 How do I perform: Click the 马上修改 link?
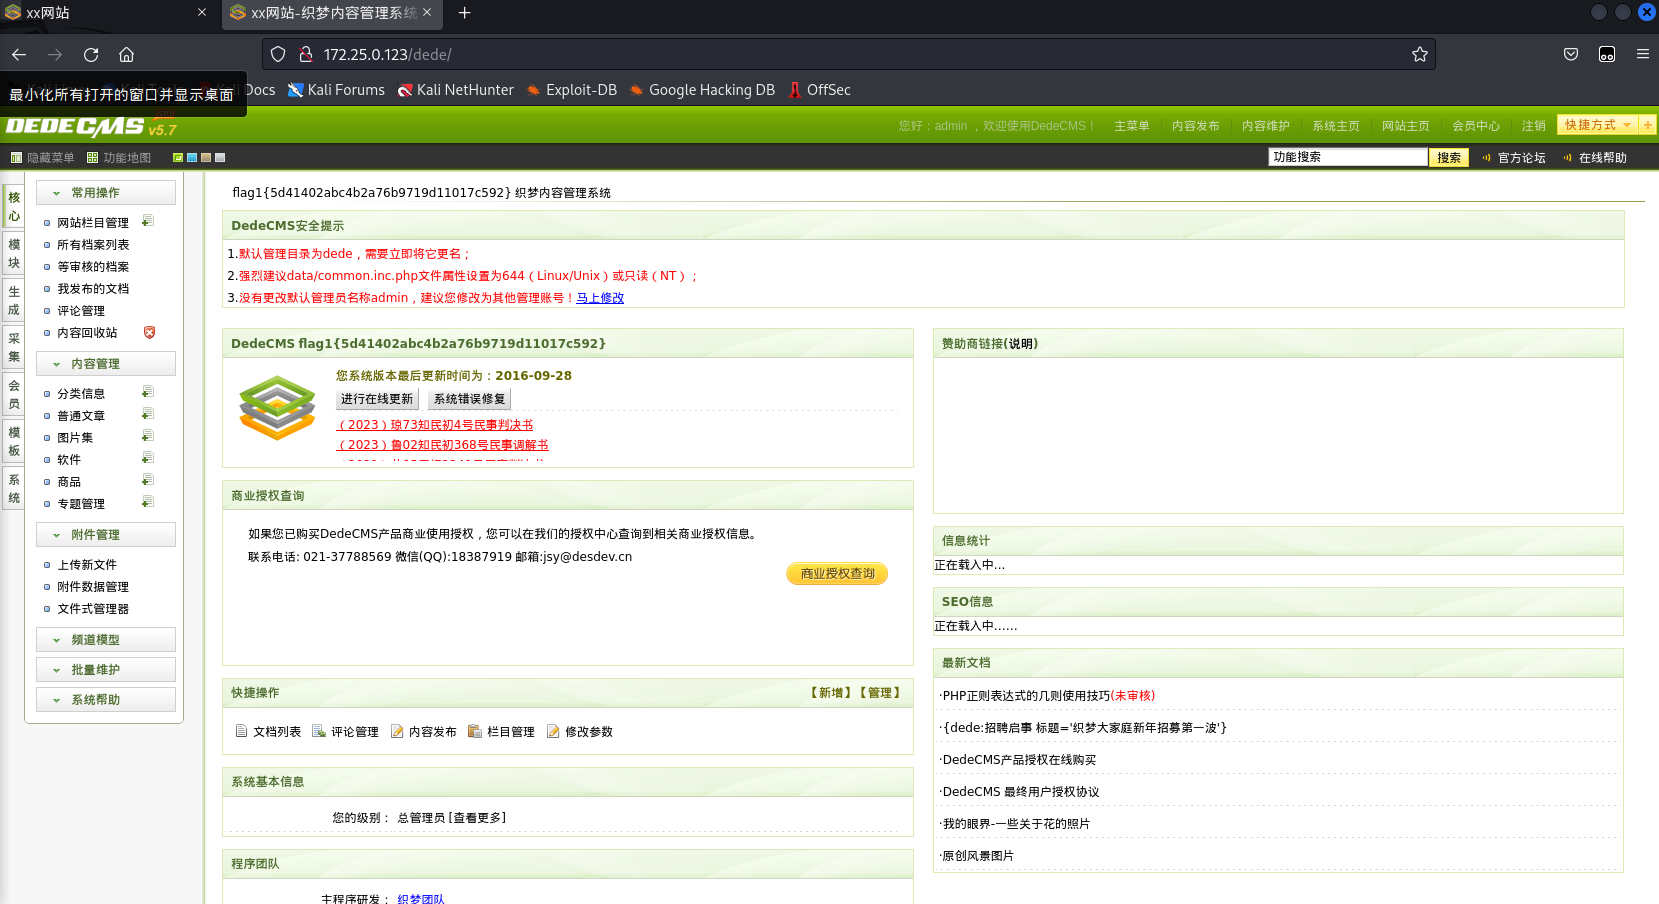click(600, 298)
